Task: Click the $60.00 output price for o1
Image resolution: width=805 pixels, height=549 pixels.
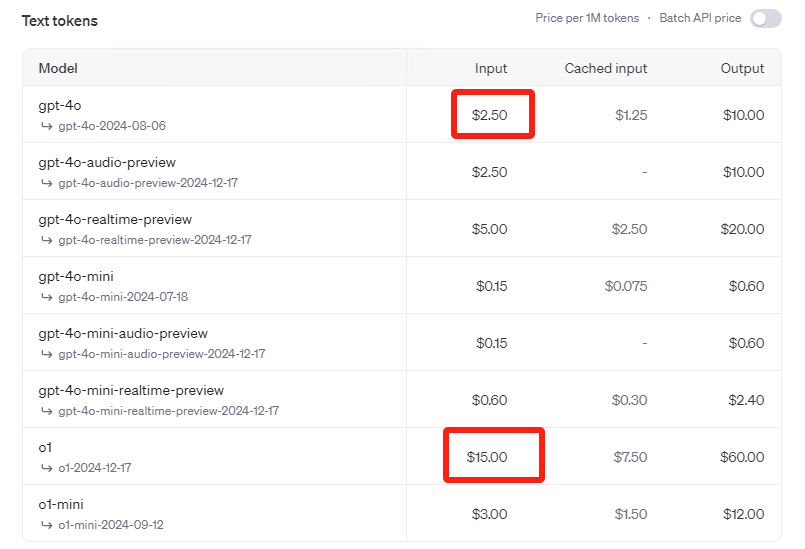Action: 743,457
